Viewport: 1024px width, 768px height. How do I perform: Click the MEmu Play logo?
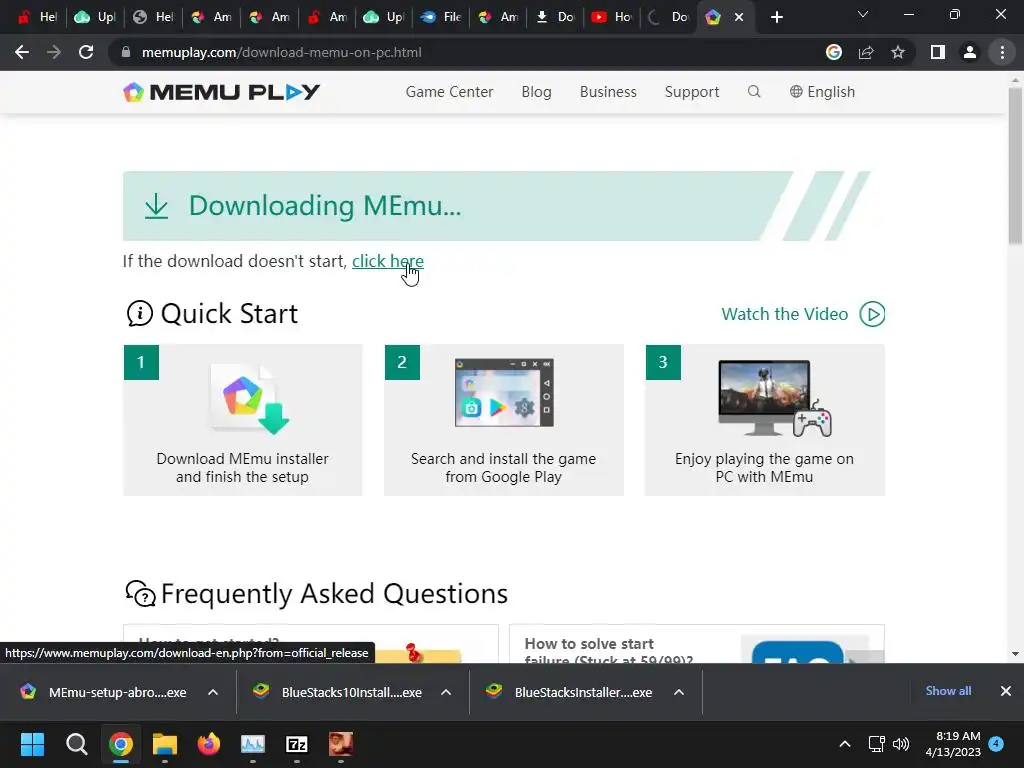coord(221,92)
